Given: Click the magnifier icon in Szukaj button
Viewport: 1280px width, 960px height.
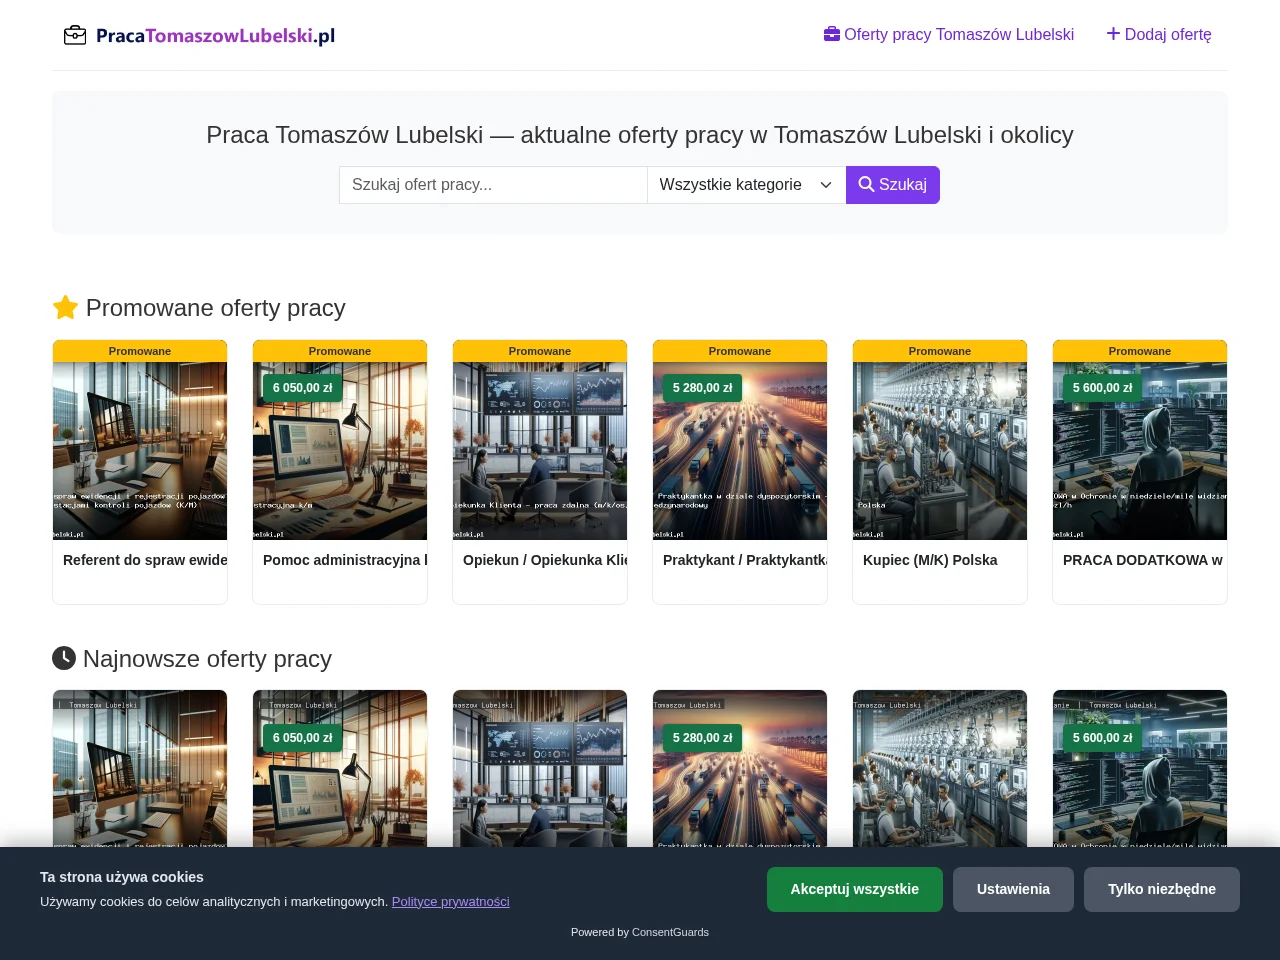Looking at the screenshot, I should point(867,184).
